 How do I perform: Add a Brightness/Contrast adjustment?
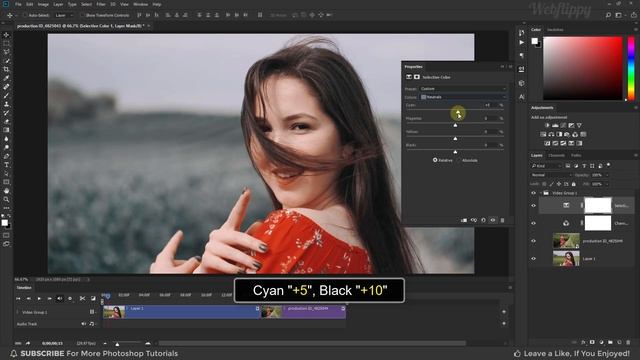tap(547, 125)
